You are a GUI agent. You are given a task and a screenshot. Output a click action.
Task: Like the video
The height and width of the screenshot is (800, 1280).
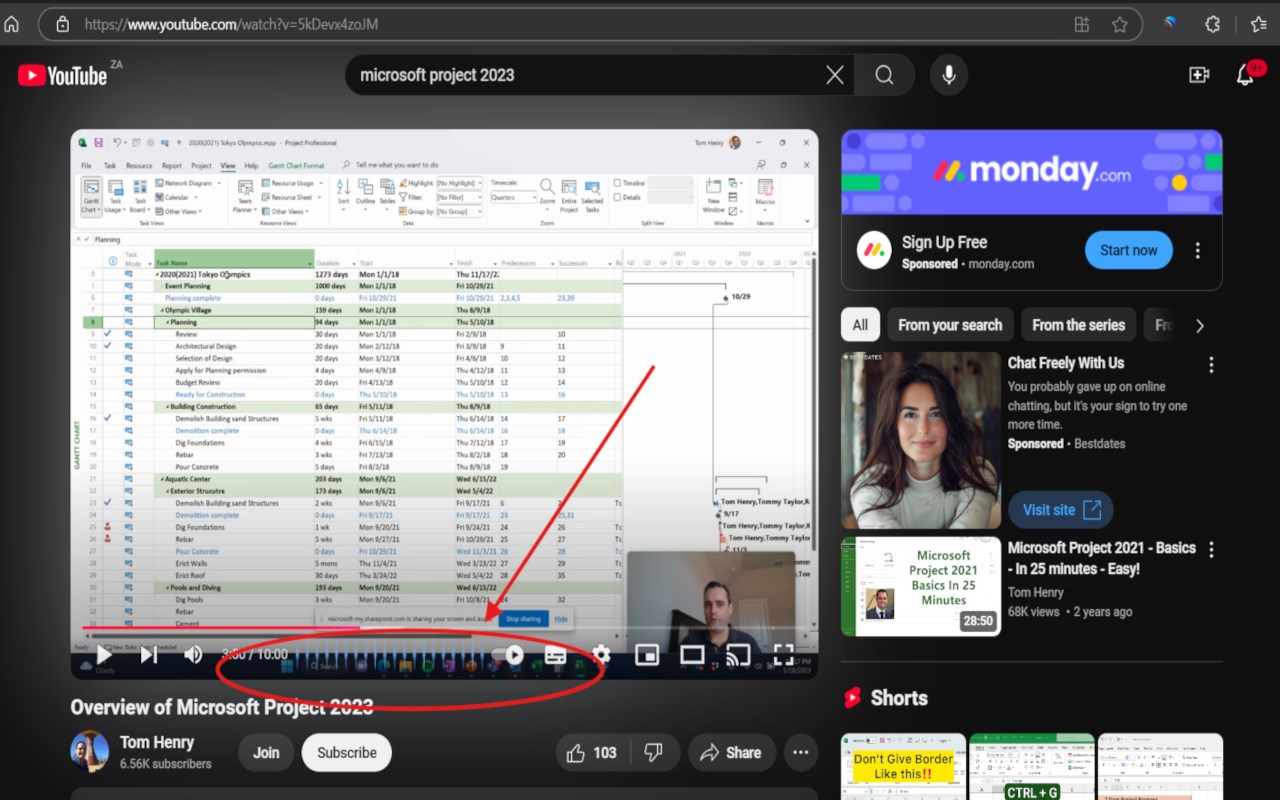591,753
